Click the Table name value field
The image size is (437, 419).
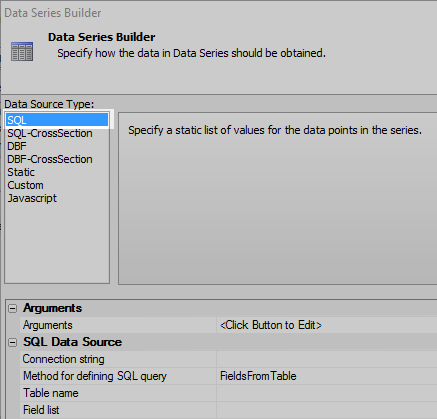click(327, 393)
